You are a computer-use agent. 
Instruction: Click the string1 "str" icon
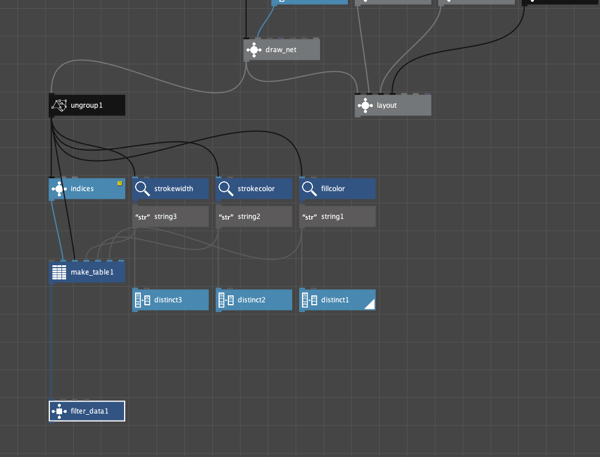[x=309, y=217]
